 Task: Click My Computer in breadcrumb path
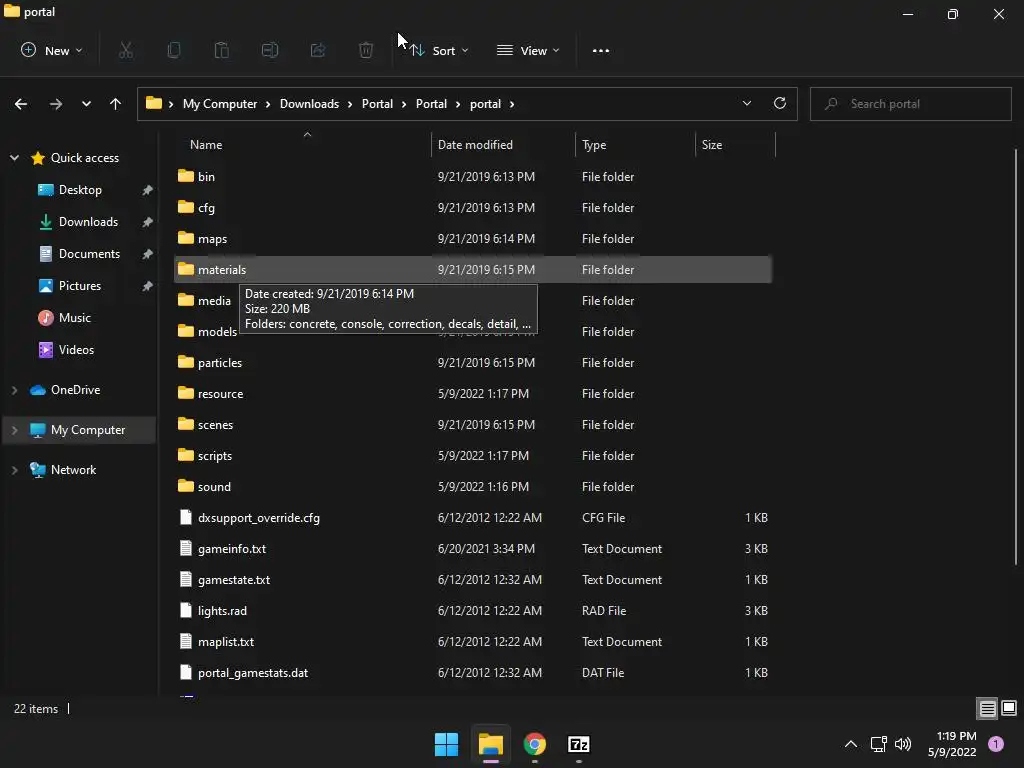point(219,104)
